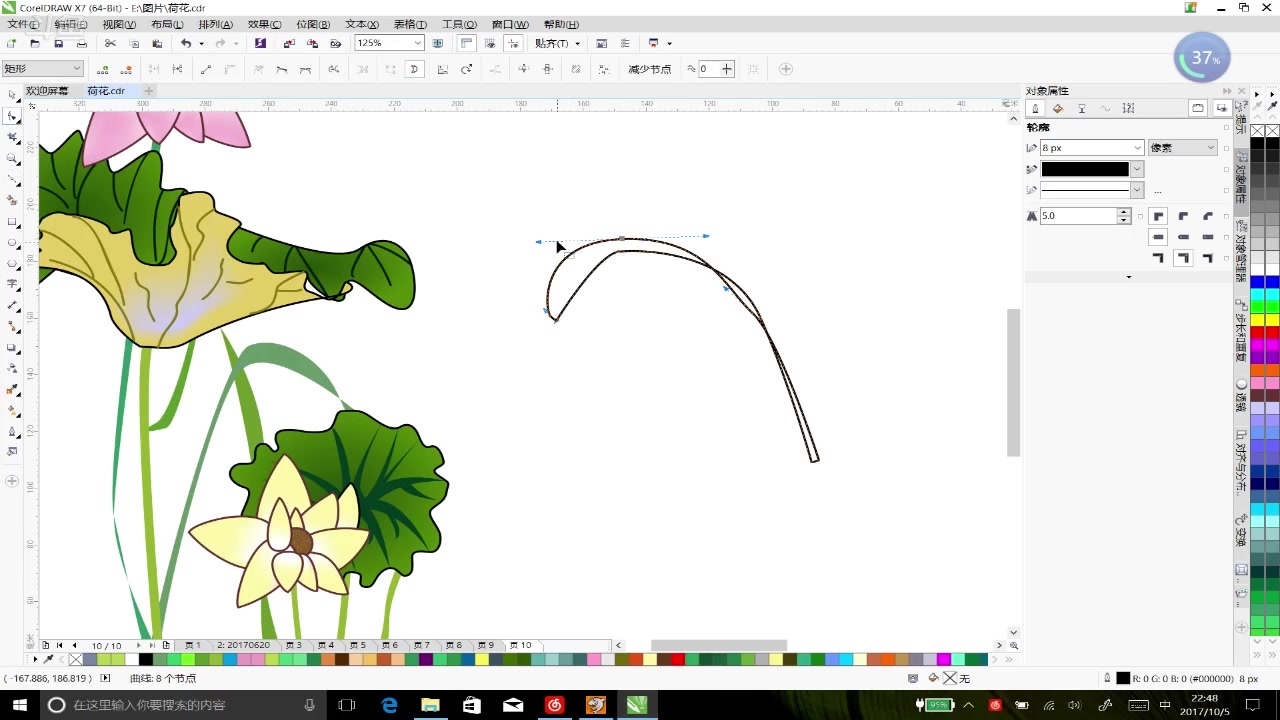Select the Shape tool in the toolbox
Image resolution: width=1280 pixels, height=720 pixels.
(13, 116)
